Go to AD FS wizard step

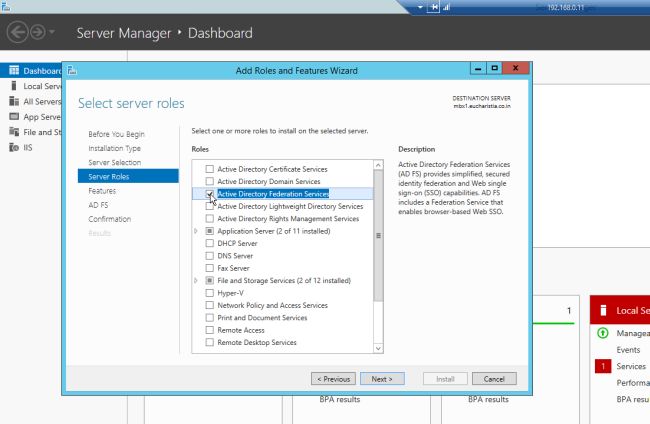coord(98,205)
